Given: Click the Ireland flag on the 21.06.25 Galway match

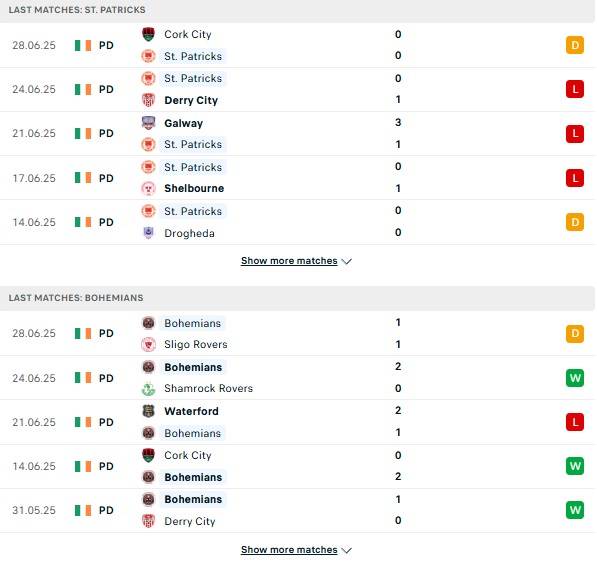Looking at the screenshot, I should point(83,133).
